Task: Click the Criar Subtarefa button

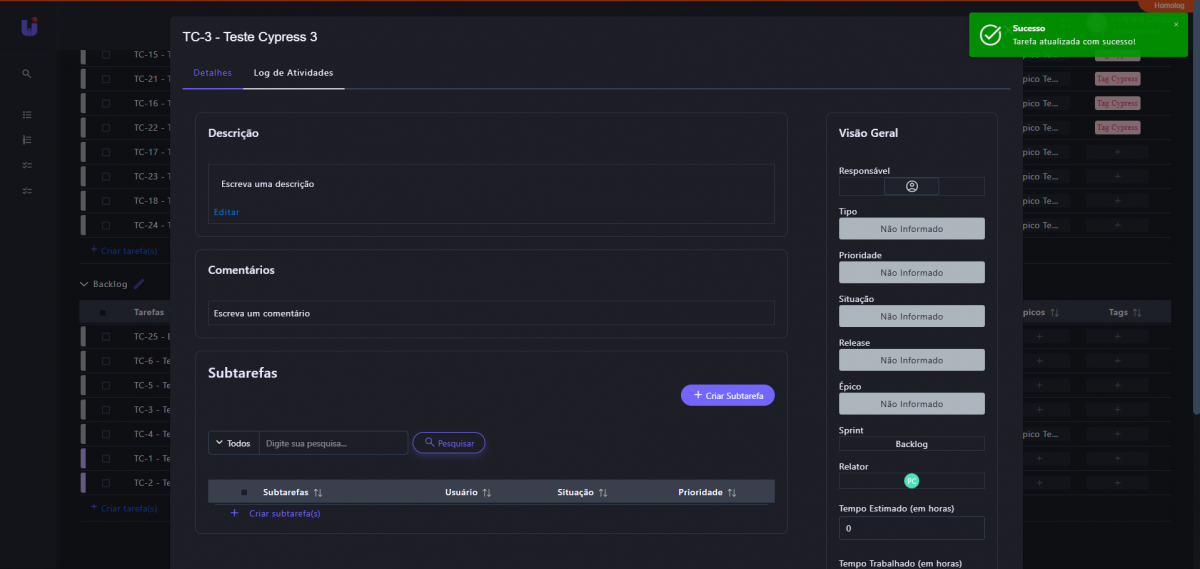Action: pyautogui.click(x=727, y=396)
